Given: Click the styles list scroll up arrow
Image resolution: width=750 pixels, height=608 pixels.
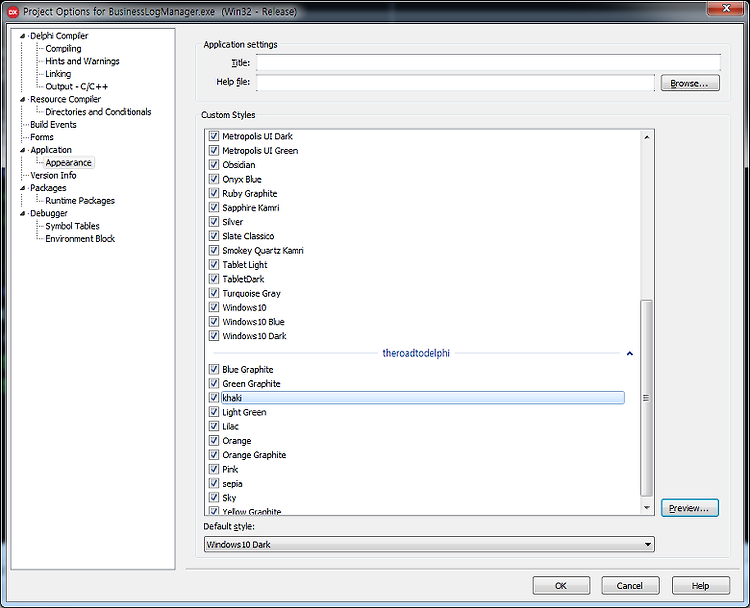Looking at the screenshot, I should 647,137.
